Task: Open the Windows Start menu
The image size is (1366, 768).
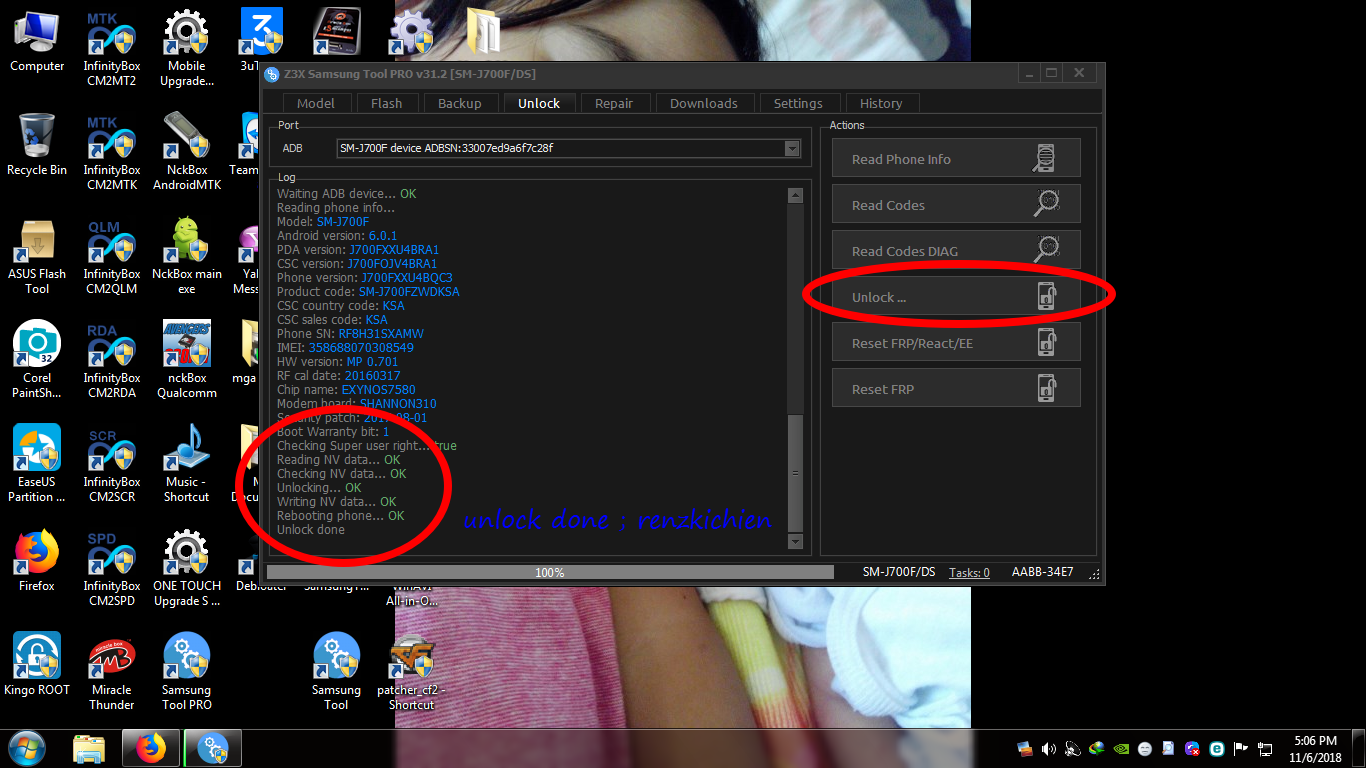Action: (27, 748)
